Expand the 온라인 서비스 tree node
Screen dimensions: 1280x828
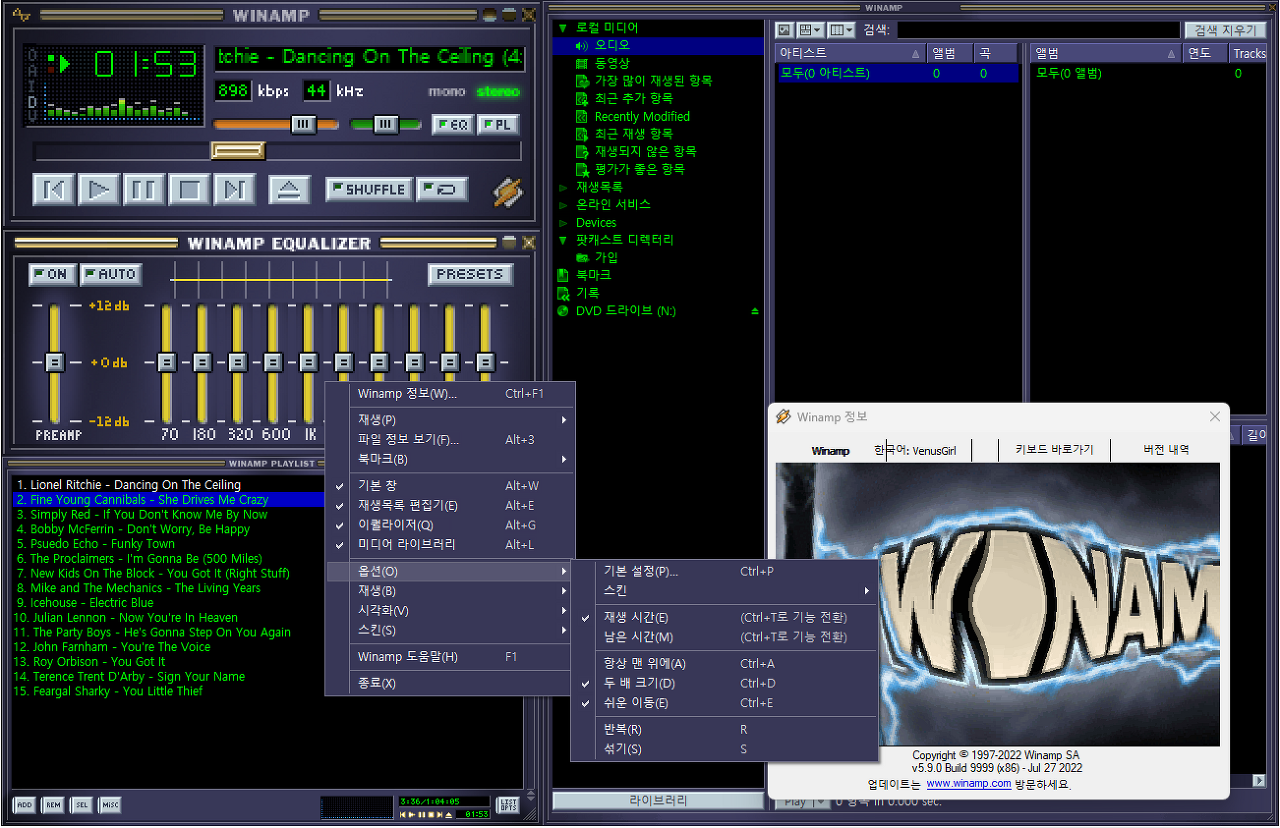563,205
